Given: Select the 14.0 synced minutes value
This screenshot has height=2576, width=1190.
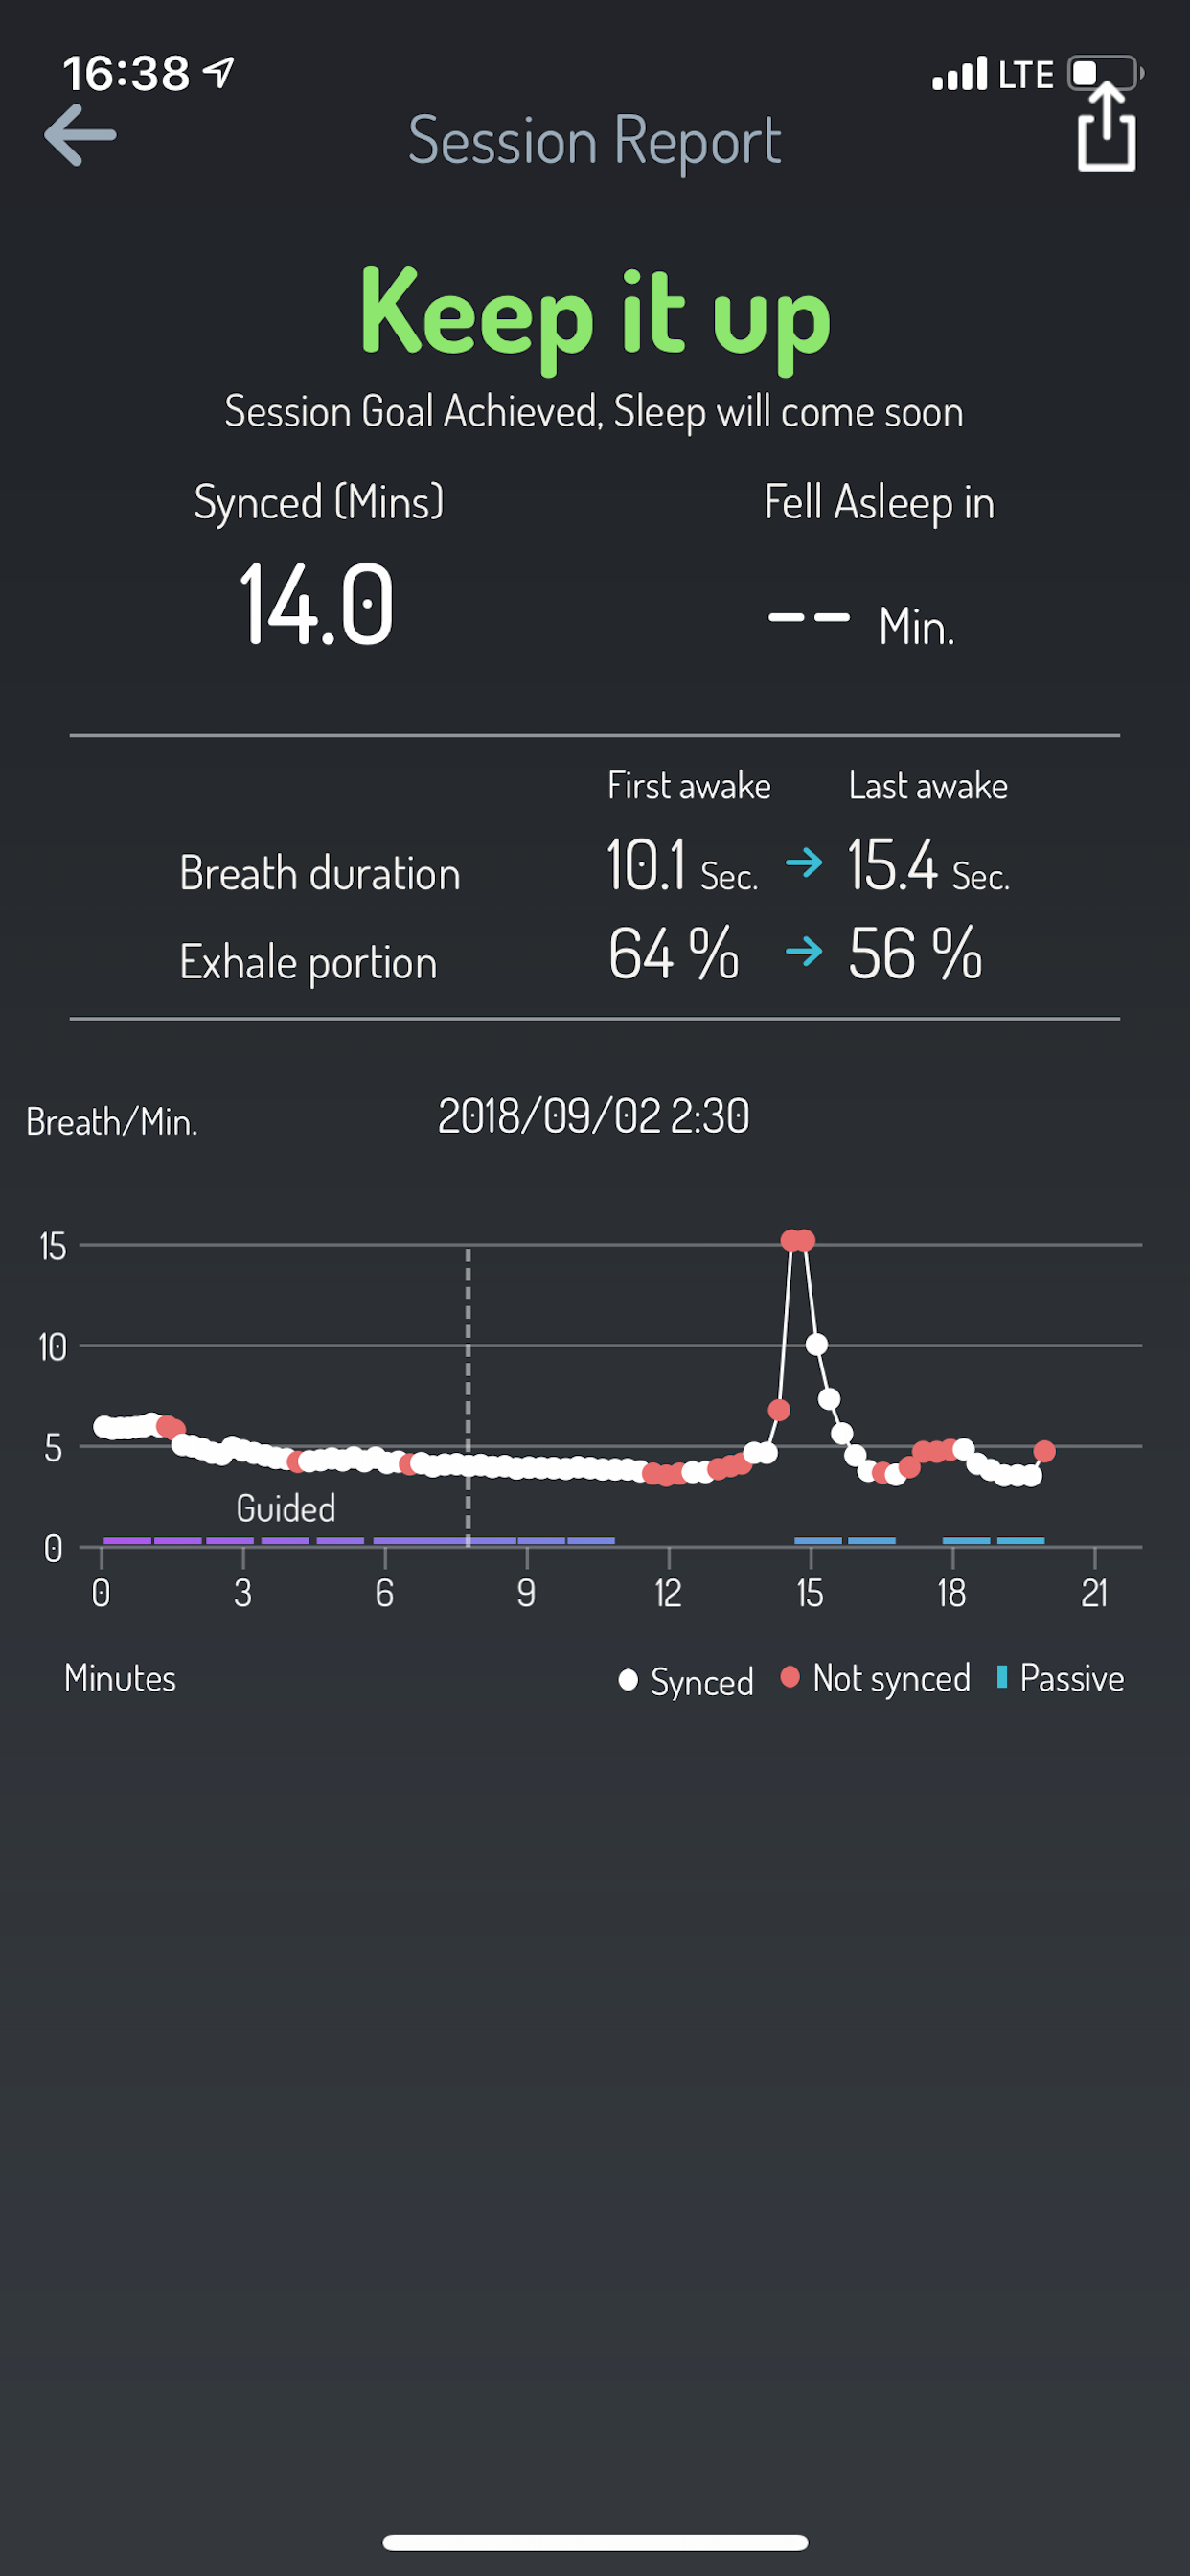Looking at the screenshot, I should pyautogui.click(x=317, y=604).
